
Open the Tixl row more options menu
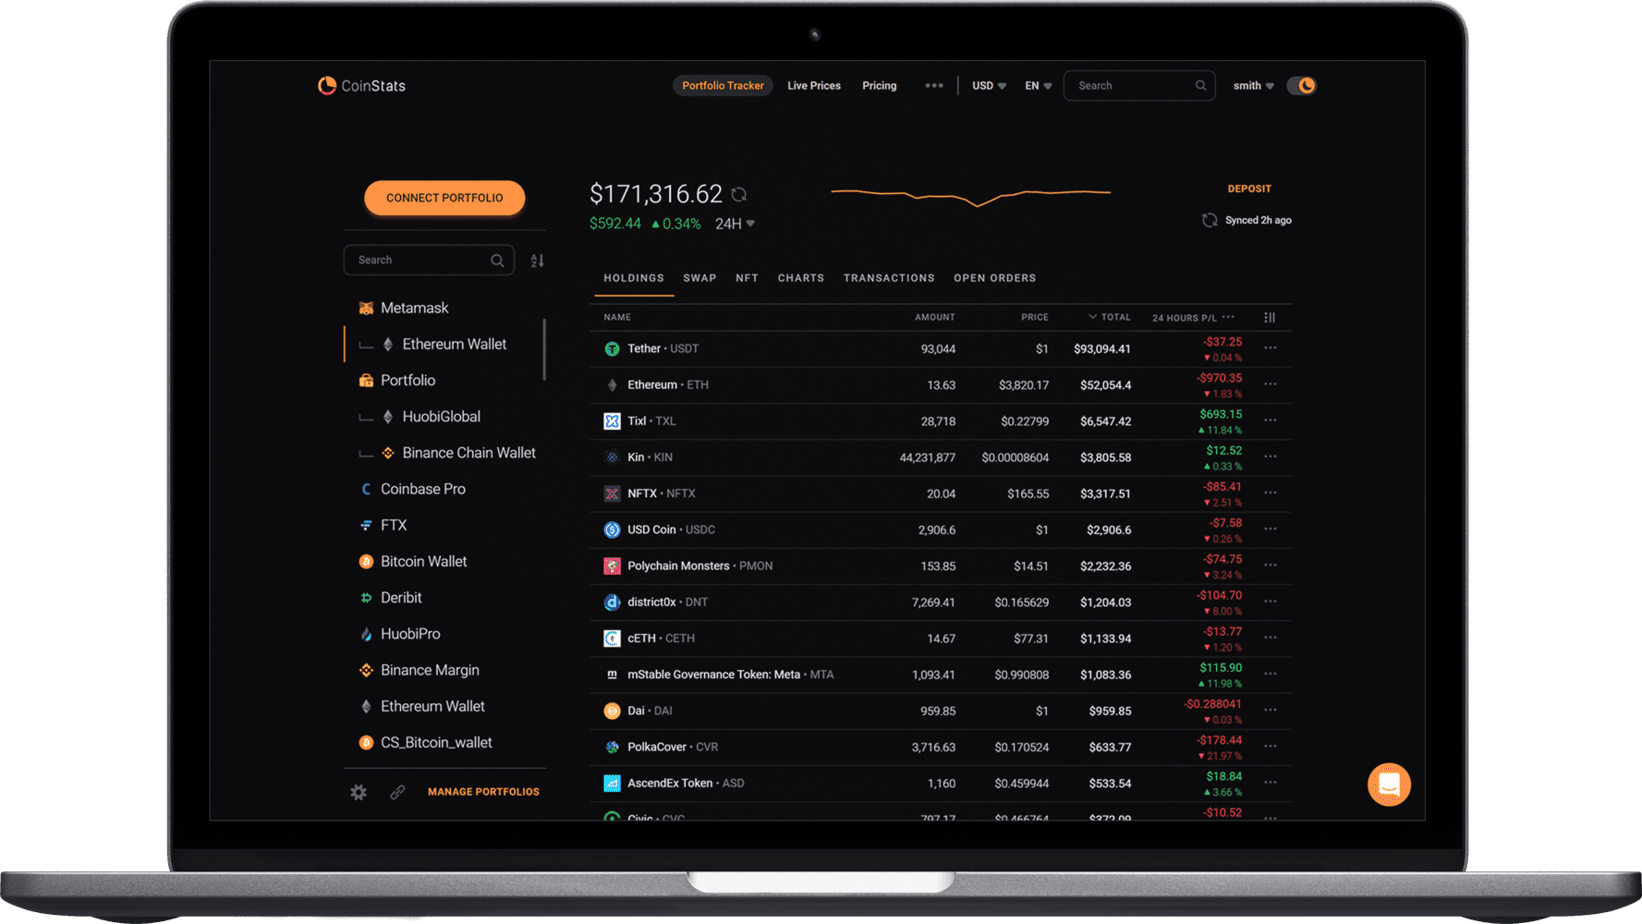pos(1270,420)
